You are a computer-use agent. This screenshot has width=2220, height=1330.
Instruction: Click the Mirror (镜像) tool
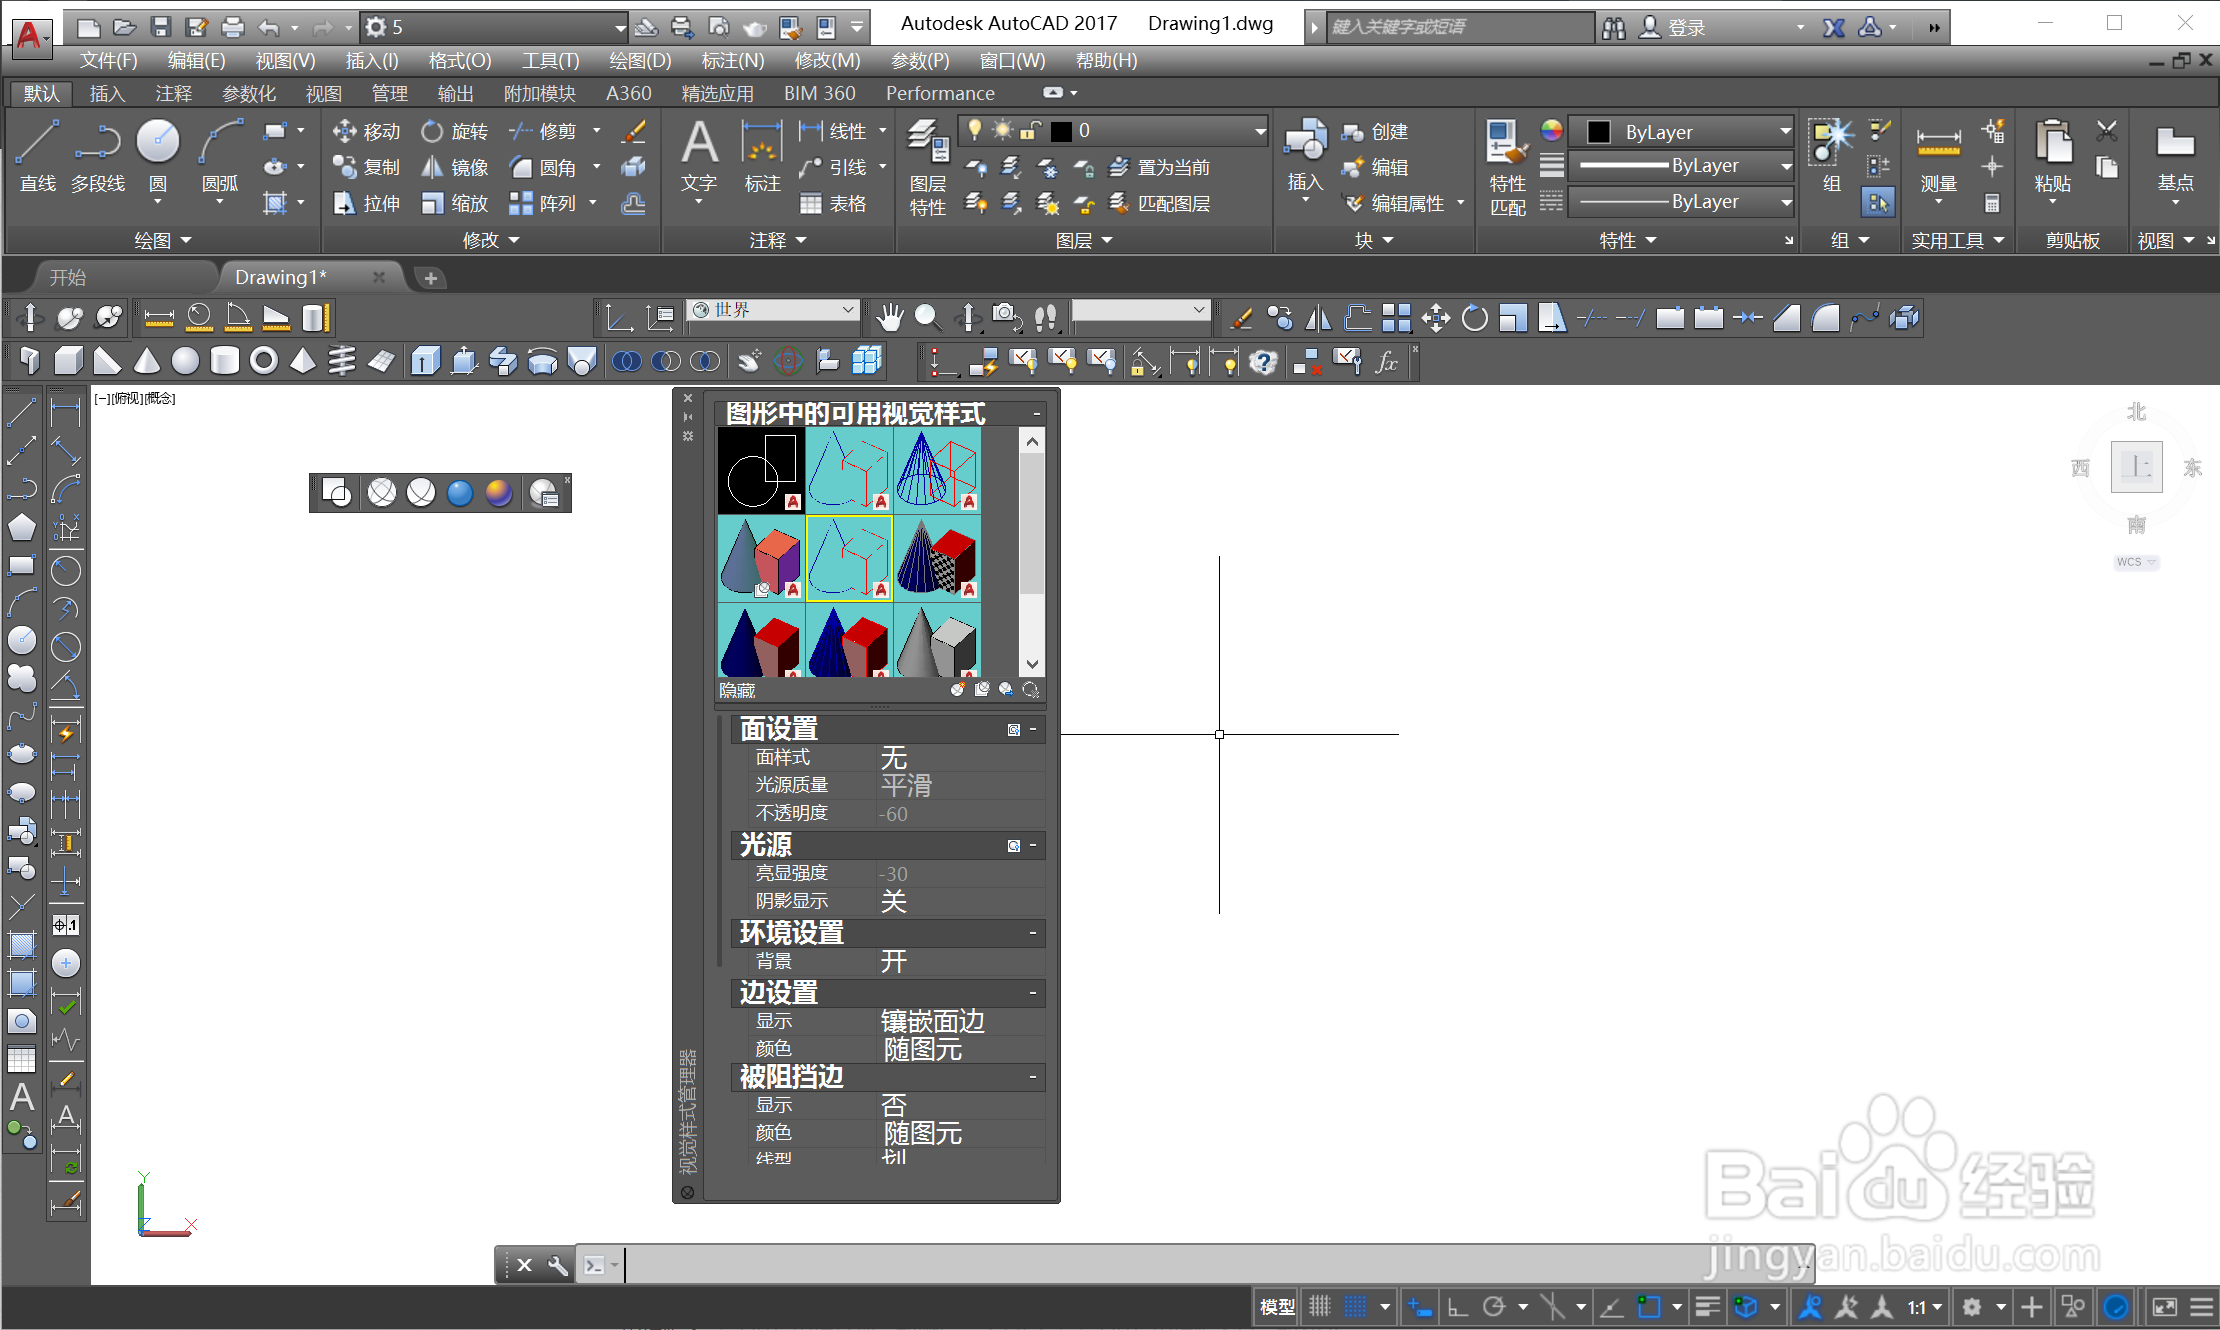pos(455,167)
